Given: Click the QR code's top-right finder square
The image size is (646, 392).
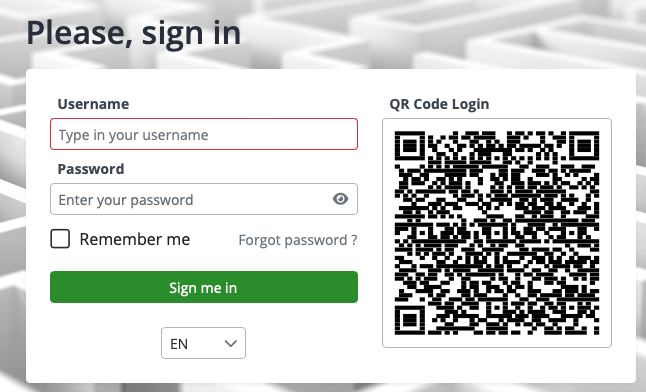Looking at the screenshot, I should [x=584, y=146].
